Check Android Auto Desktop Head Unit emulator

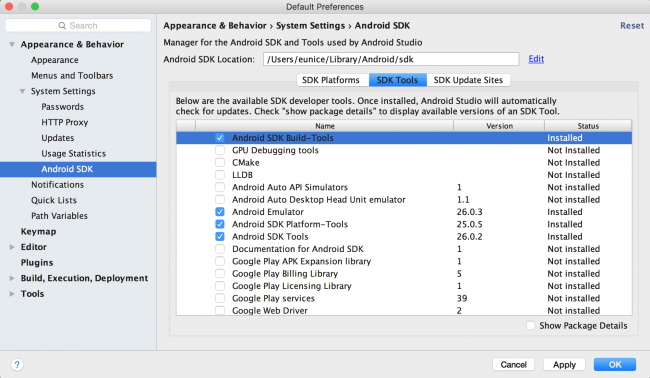point(220,200)
